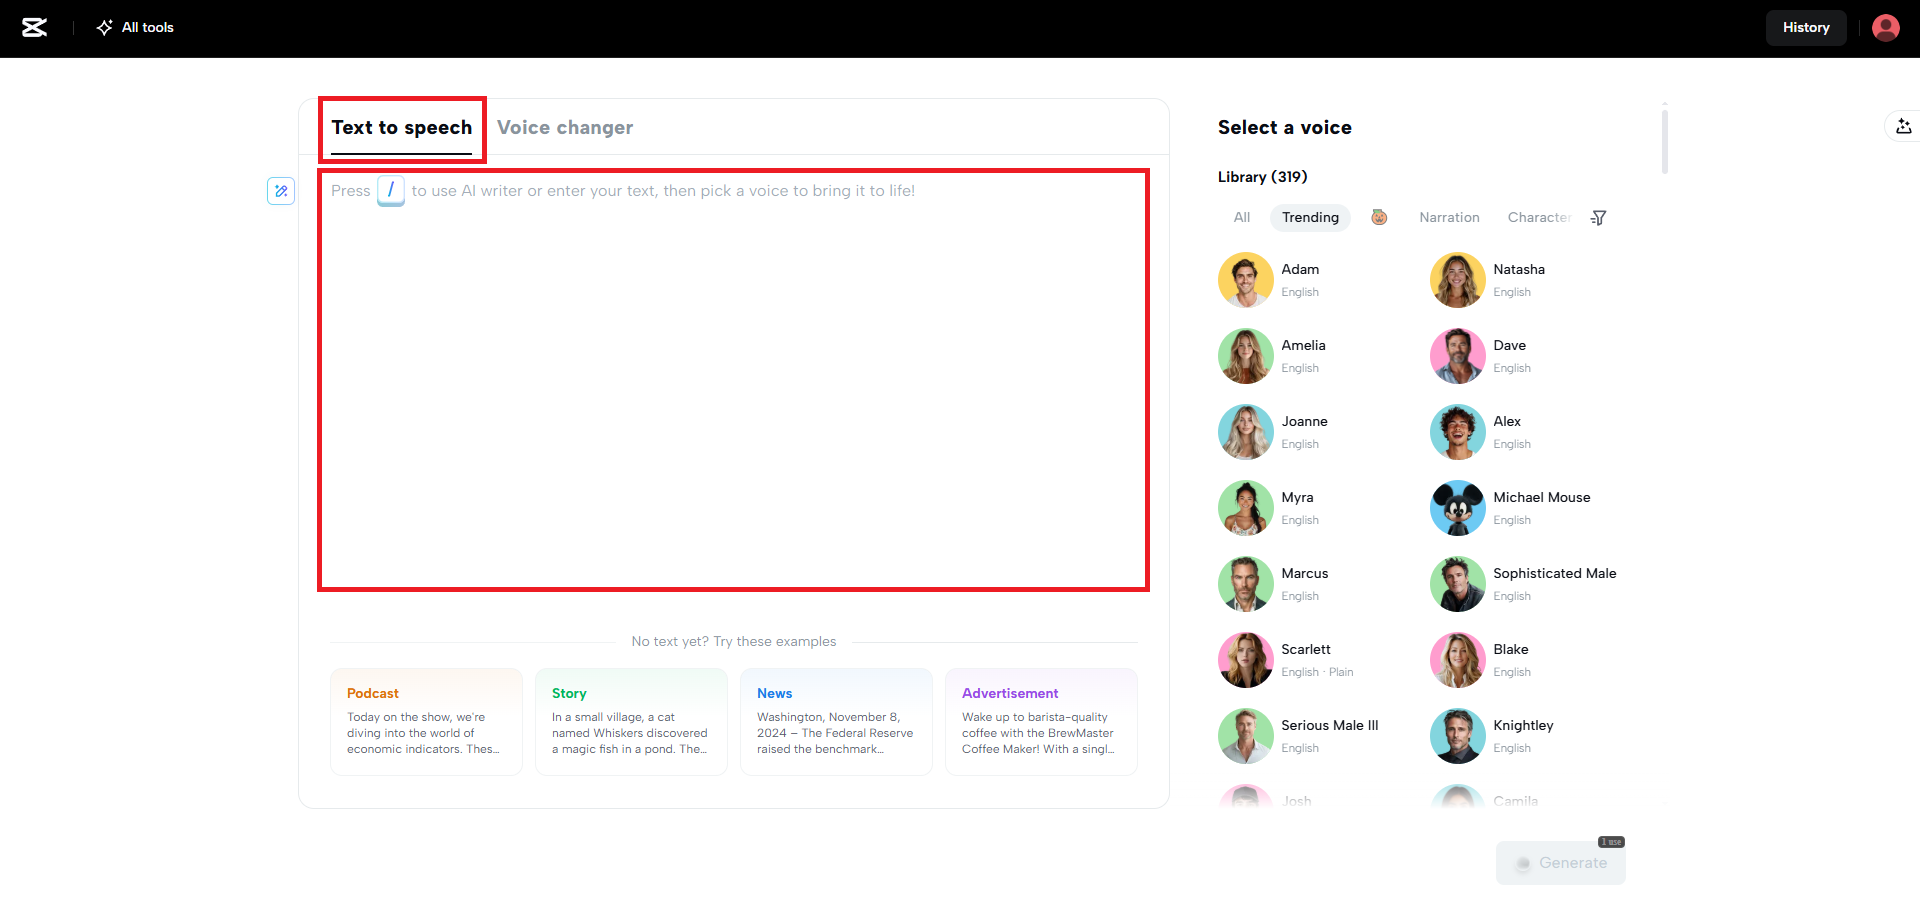
Task: Click the AI writer pencil icon
Action: [281, 191]
